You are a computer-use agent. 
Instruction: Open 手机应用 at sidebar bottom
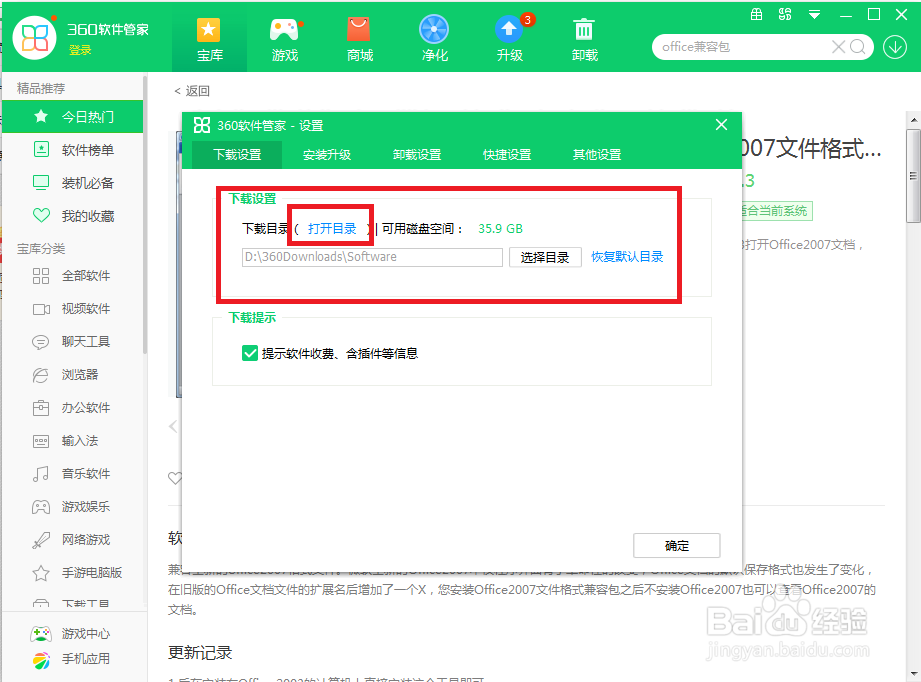(x=70, y=659)
